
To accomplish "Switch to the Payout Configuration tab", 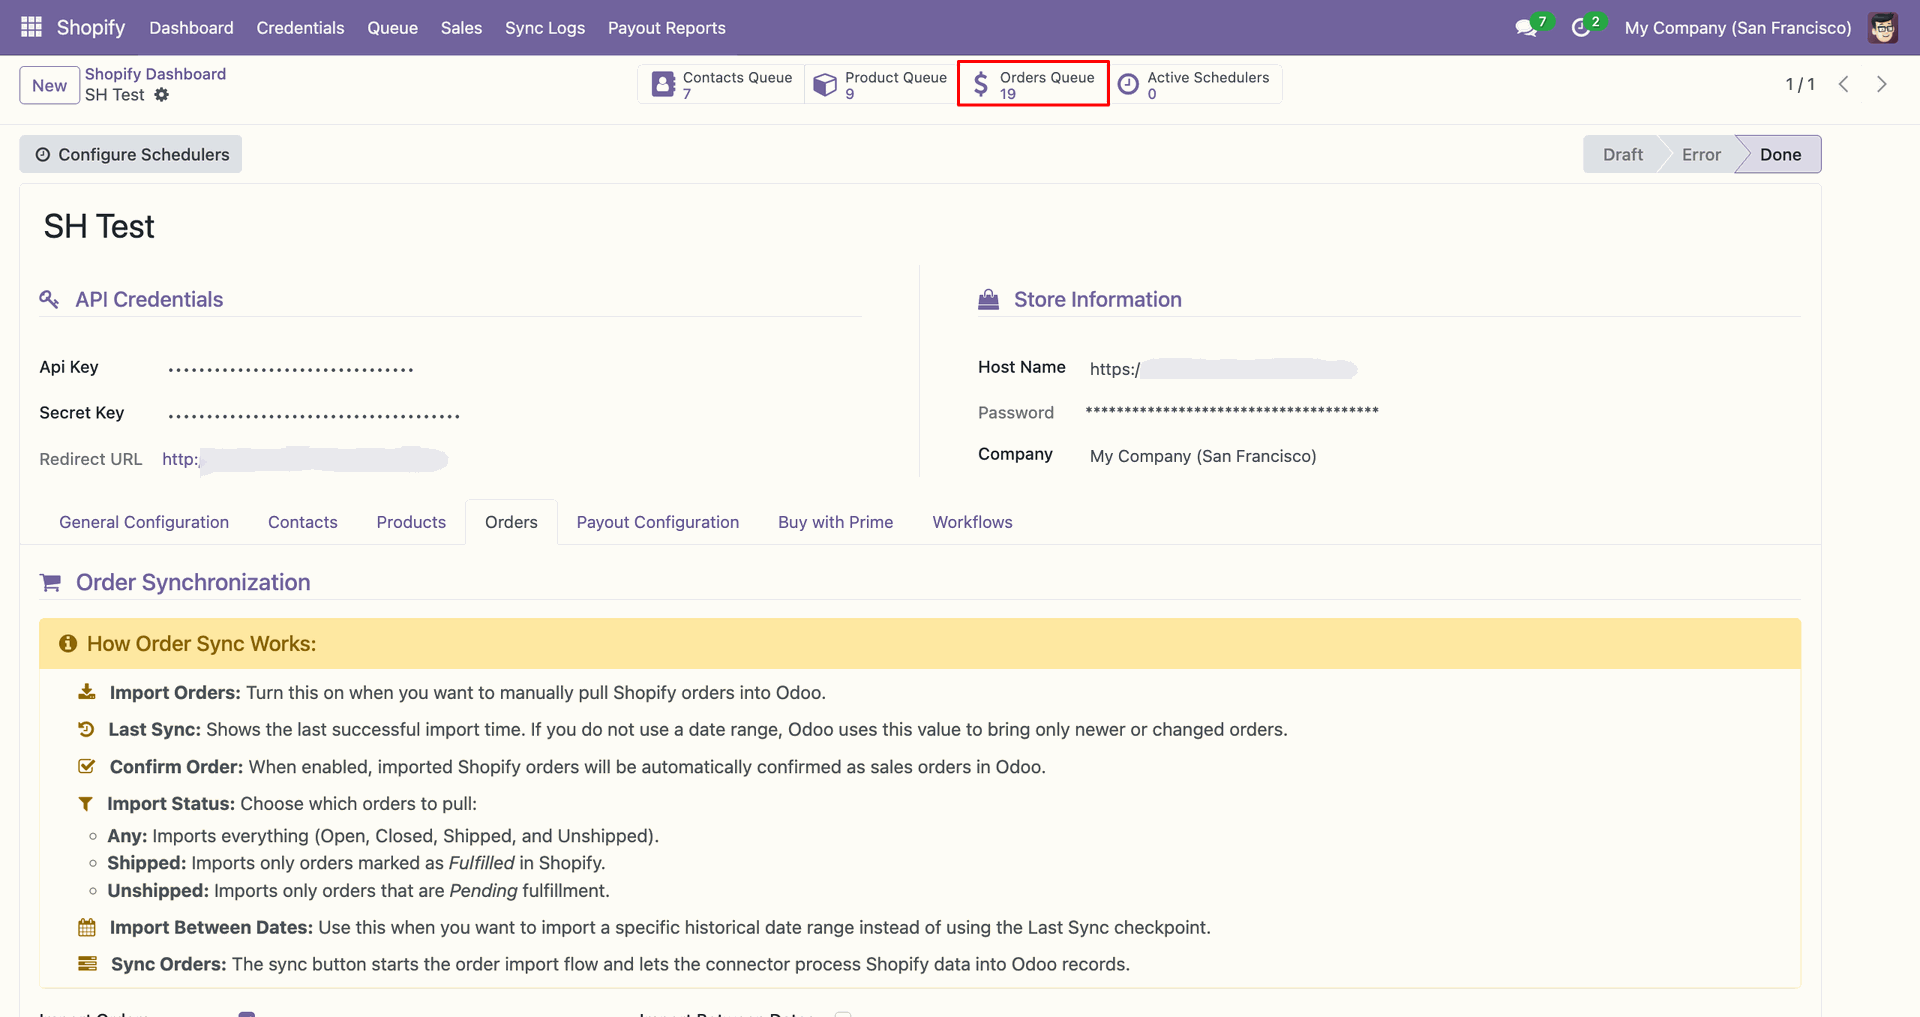I will point(658,522).
